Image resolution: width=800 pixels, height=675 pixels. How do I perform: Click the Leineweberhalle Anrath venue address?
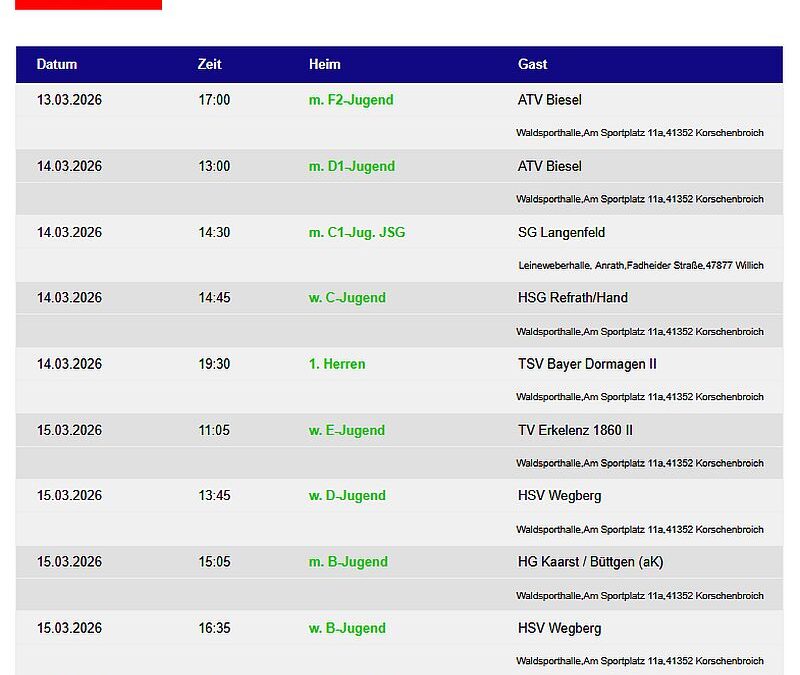click(x=640, y=265)
